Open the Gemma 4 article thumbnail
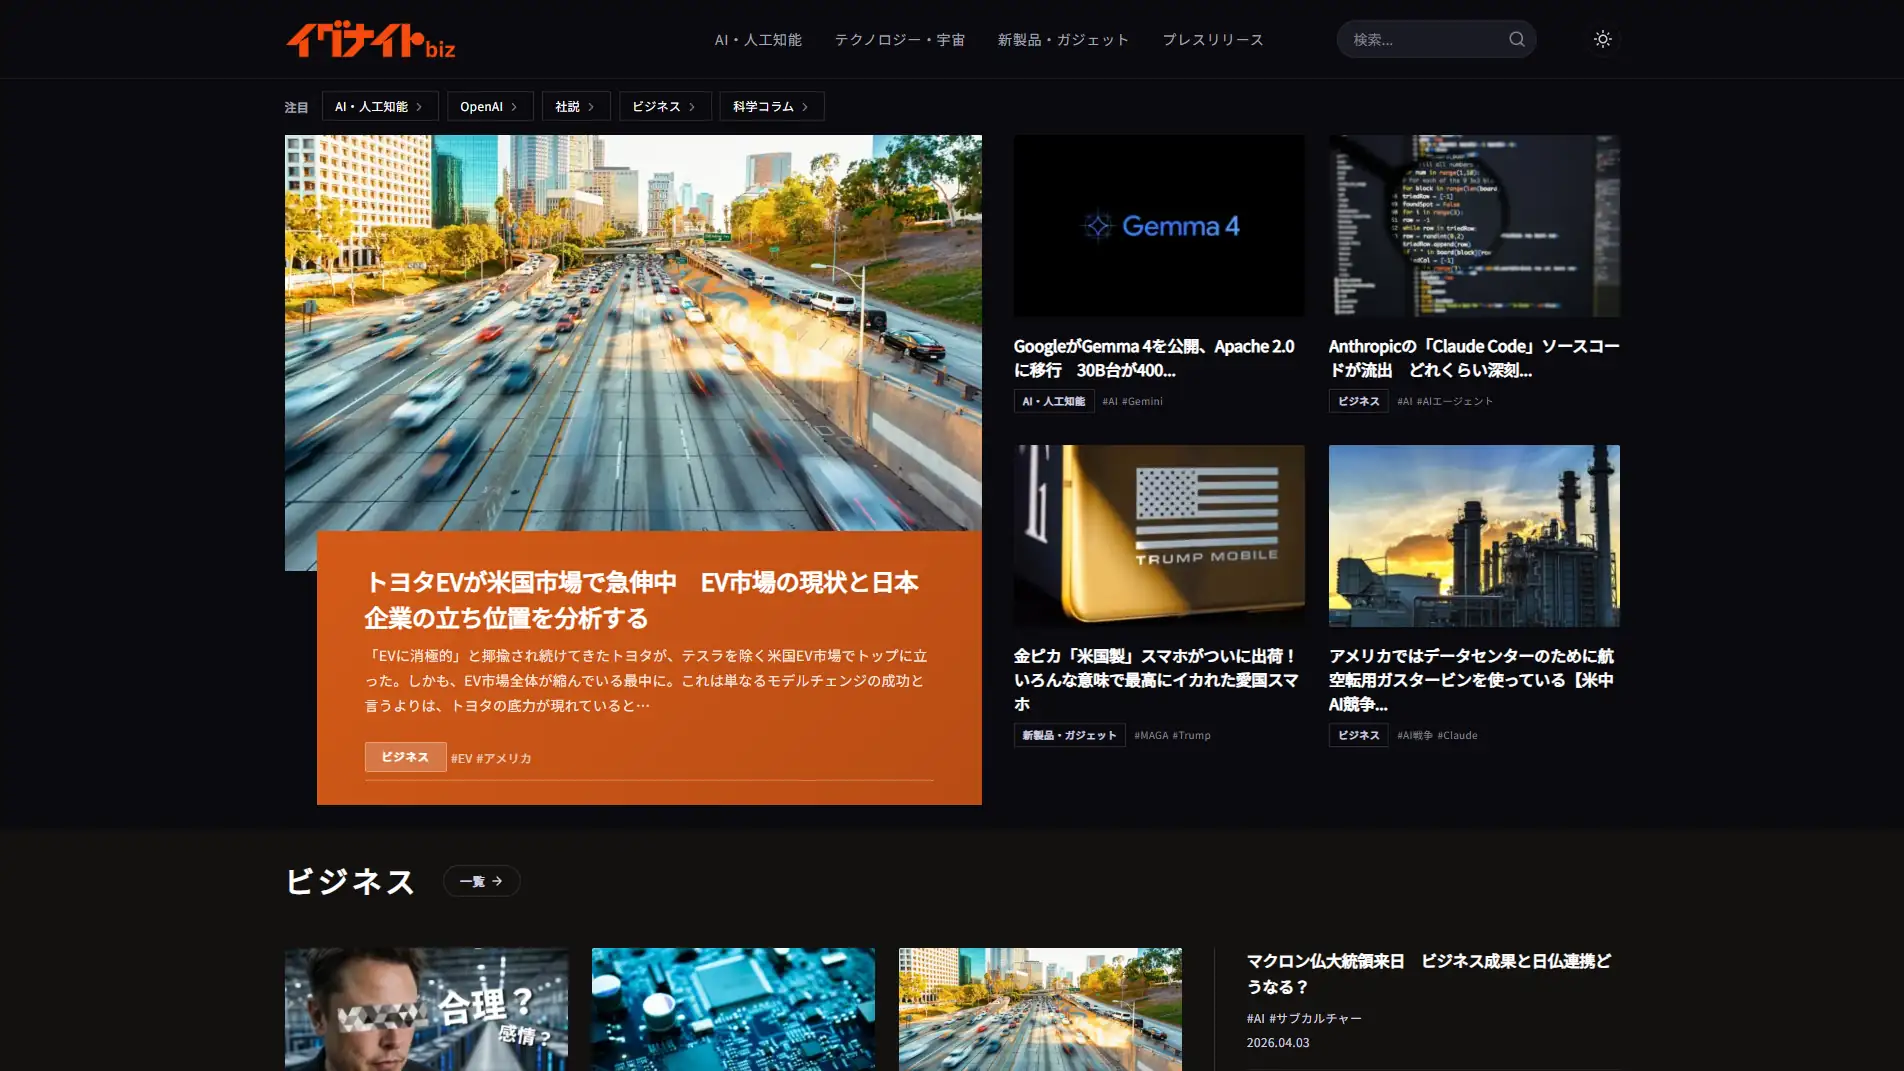 point(1159,226)
